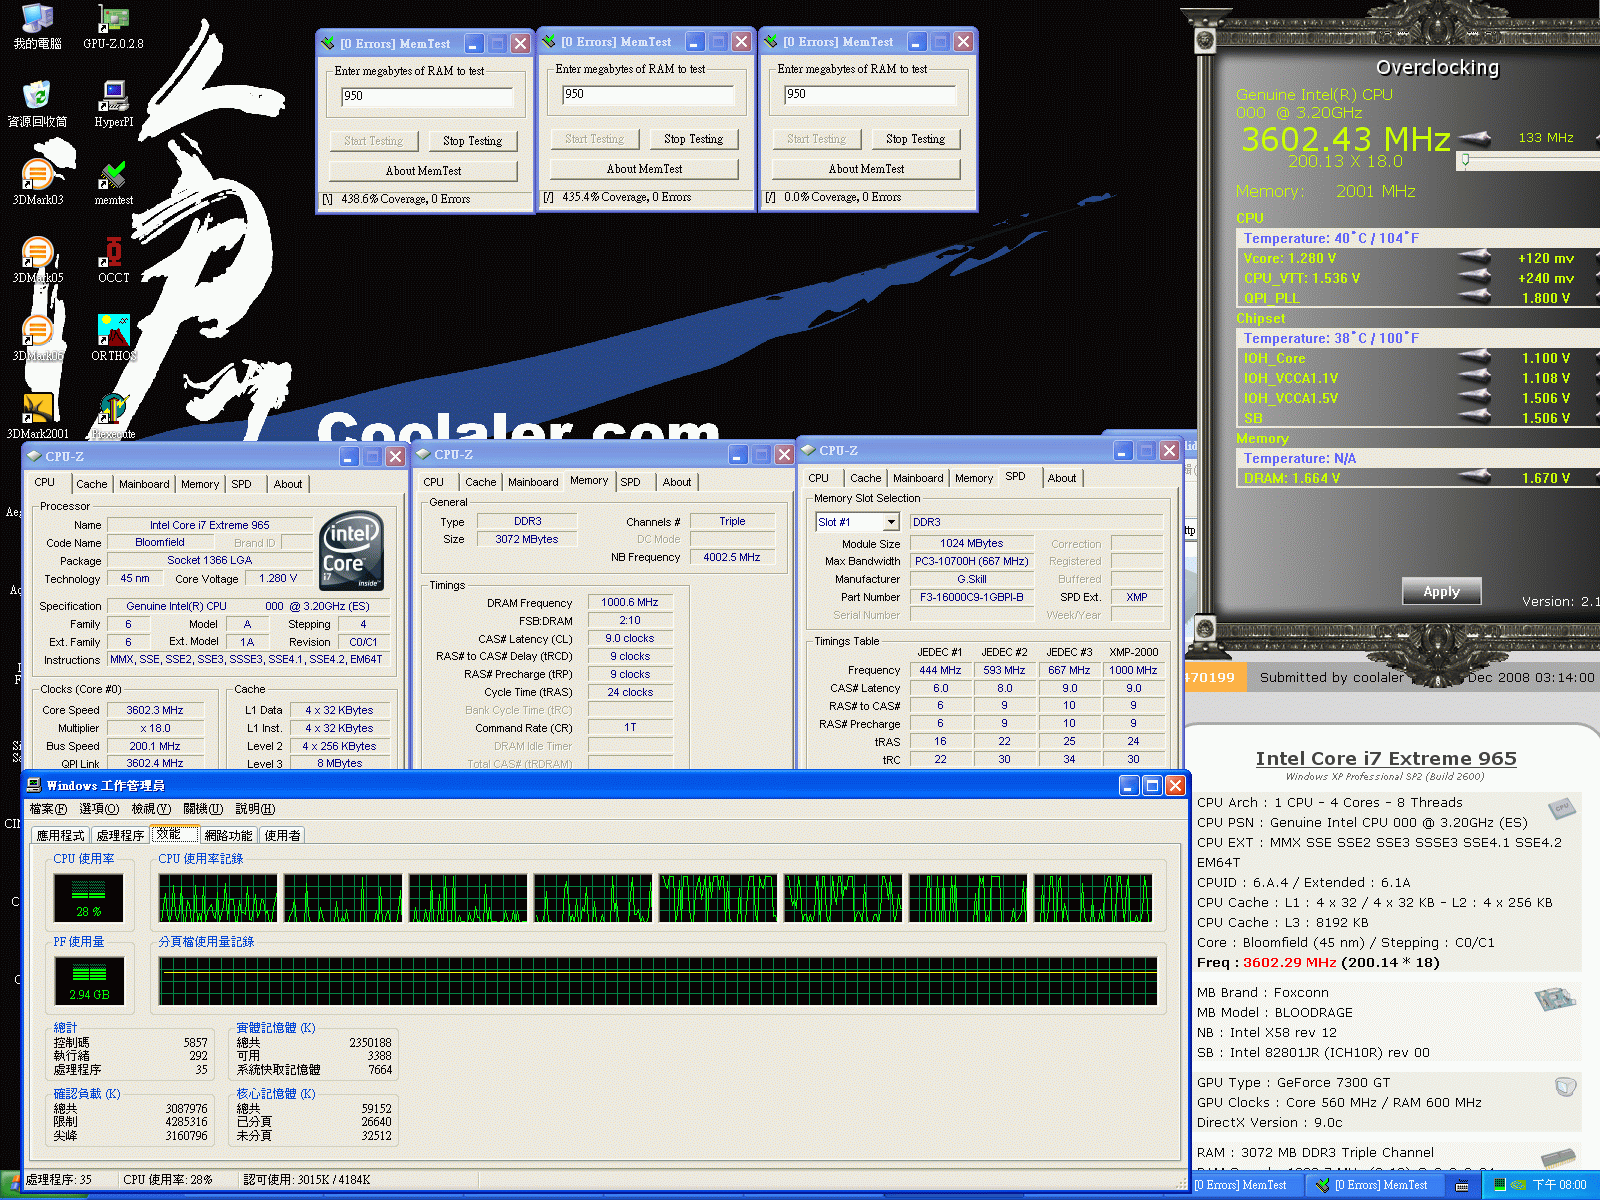1600x1200 pixels.
Task: Click the 'Socket 1366 LGA' package value
Action: 209,560
